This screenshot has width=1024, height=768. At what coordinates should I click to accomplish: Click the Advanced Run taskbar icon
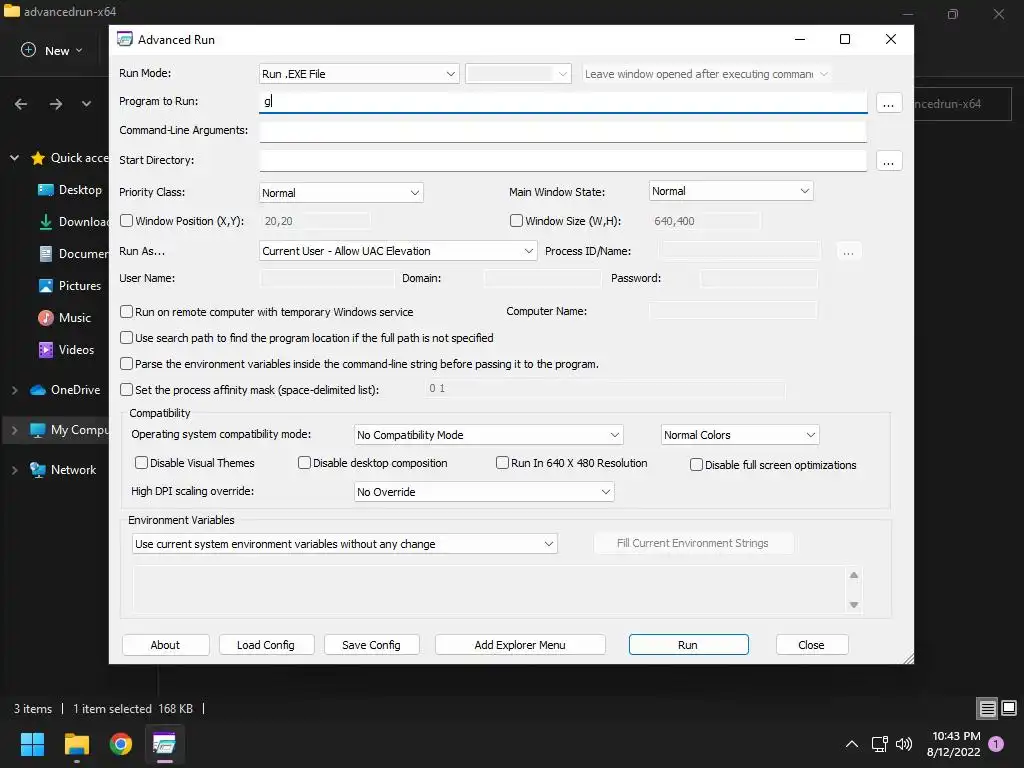coord(164,744)
